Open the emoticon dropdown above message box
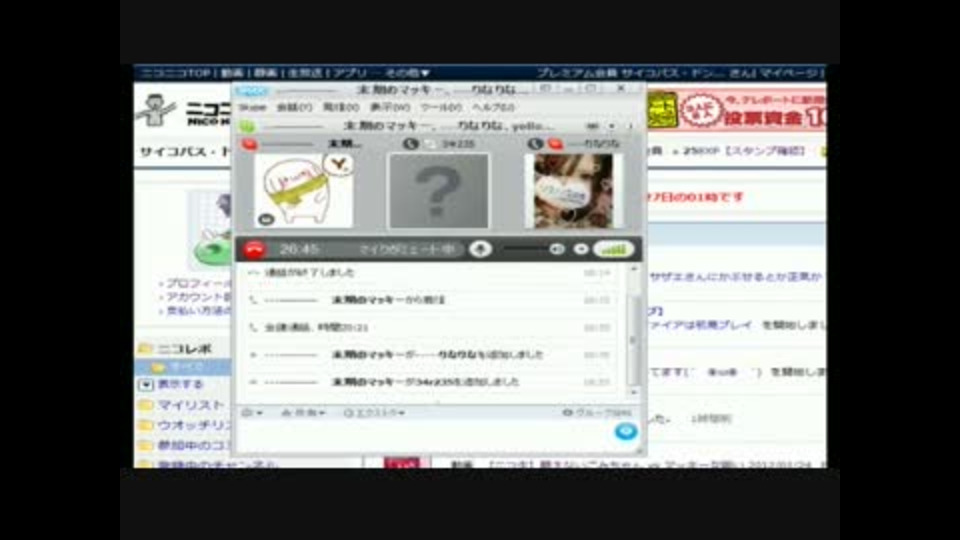The width and height of the screenshot is (960, 540). 252,413
